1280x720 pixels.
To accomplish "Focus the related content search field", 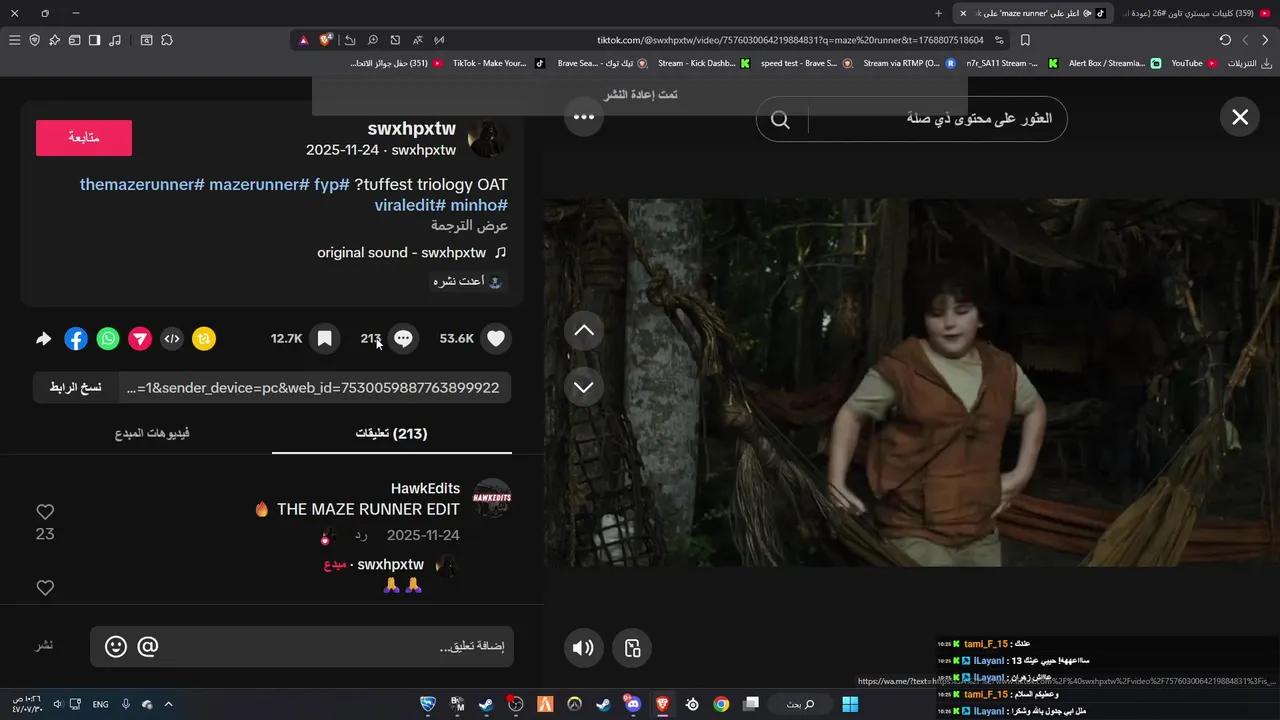I will (x=937, y=119).
